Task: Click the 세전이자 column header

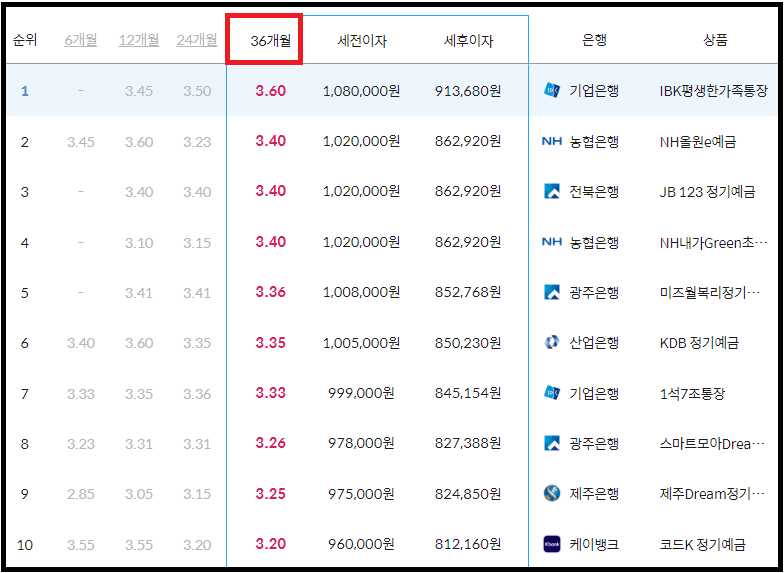Action: (x=362, y=40)
